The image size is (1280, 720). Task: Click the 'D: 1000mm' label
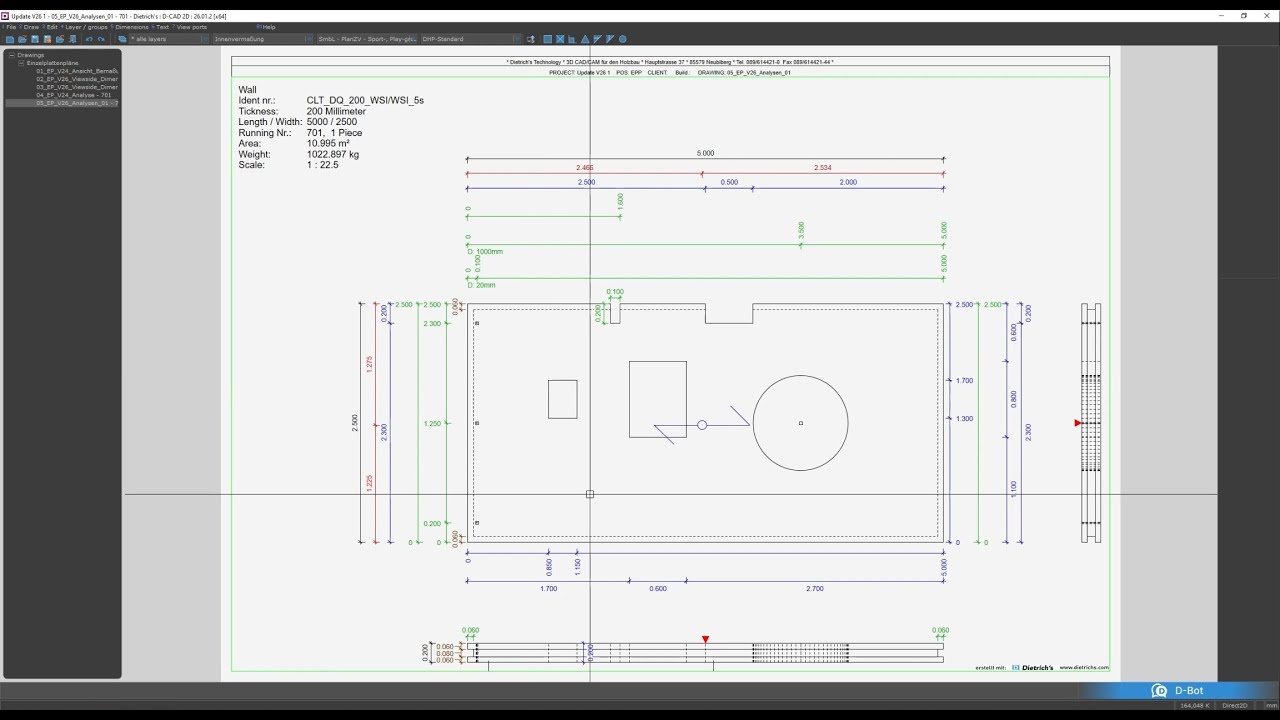[x=485, y=251]
